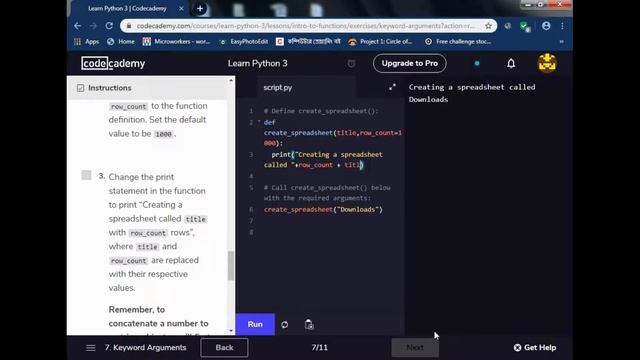Click the Next button
This screenshot has height=360, width=640.
click(415, 347)
